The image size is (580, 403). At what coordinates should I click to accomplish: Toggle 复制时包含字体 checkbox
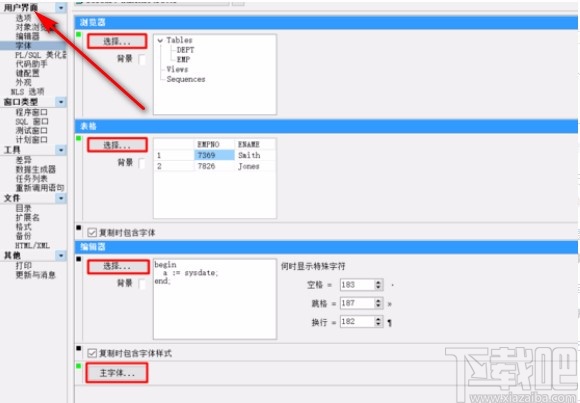click(92, 232)
